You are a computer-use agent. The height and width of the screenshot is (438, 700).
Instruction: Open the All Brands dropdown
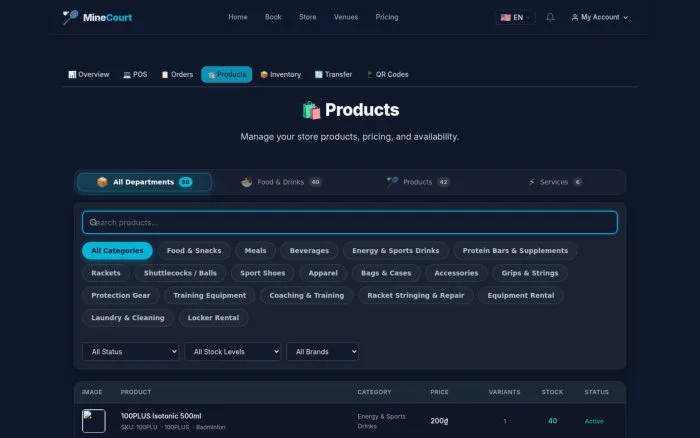(322, 352)
